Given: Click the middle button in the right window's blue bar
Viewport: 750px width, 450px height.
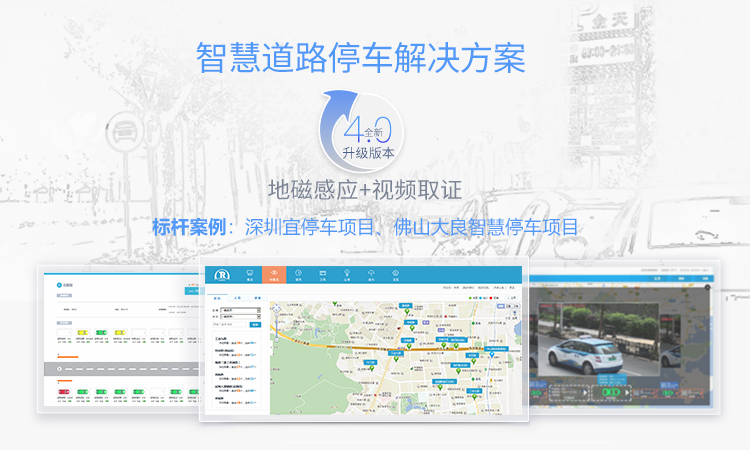Looking at the screenshot, I should pyautogui.click(x=681, y=278).
